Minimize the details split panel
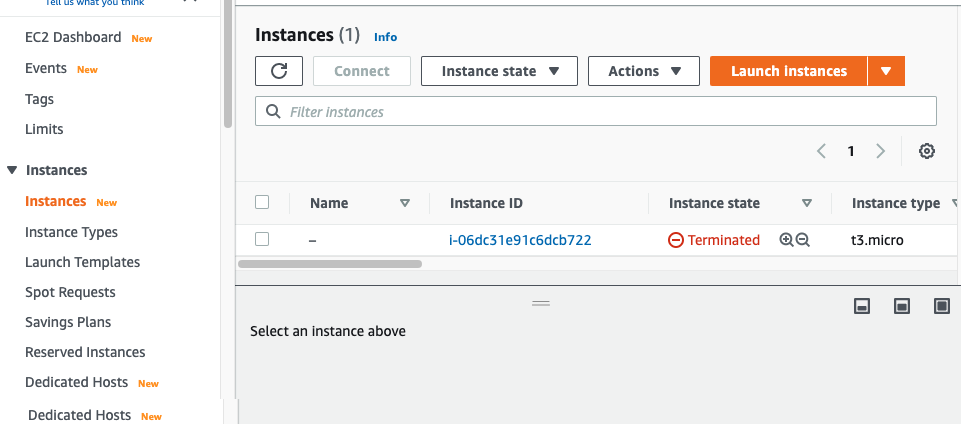 coord(862,306)
